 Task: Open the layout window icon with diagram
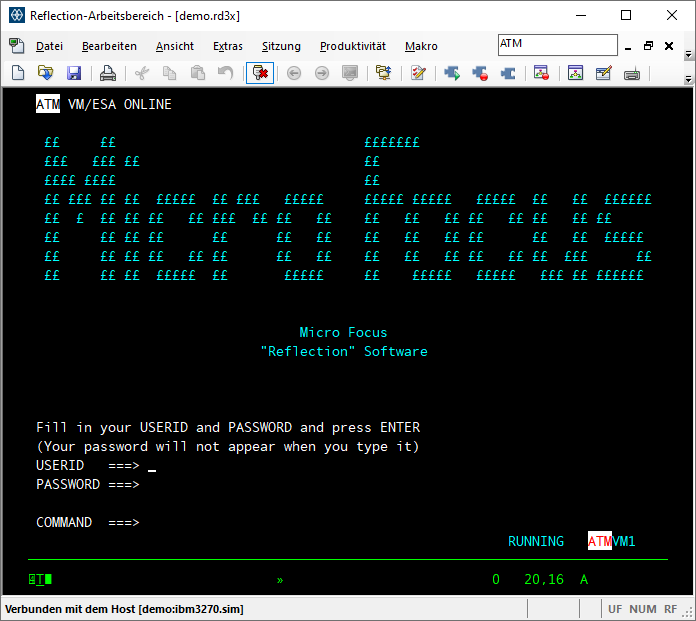[x=575, y=73]
